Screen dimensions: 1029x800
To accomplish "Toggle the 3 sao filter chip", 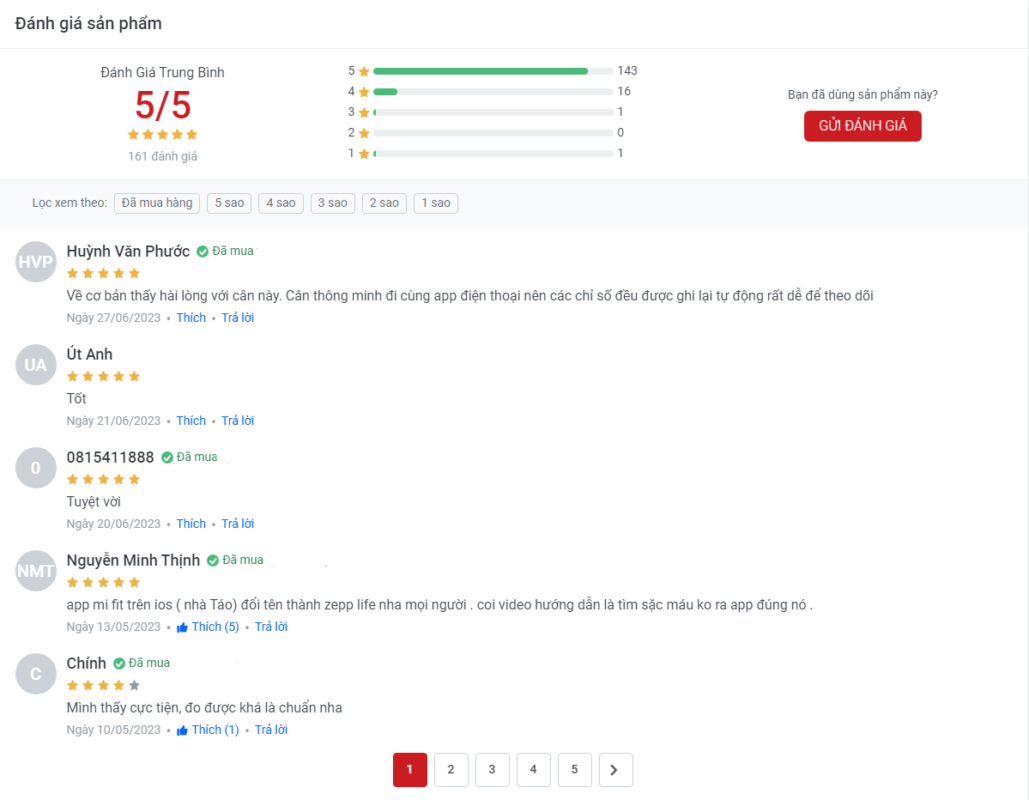I will pos(332,203).
